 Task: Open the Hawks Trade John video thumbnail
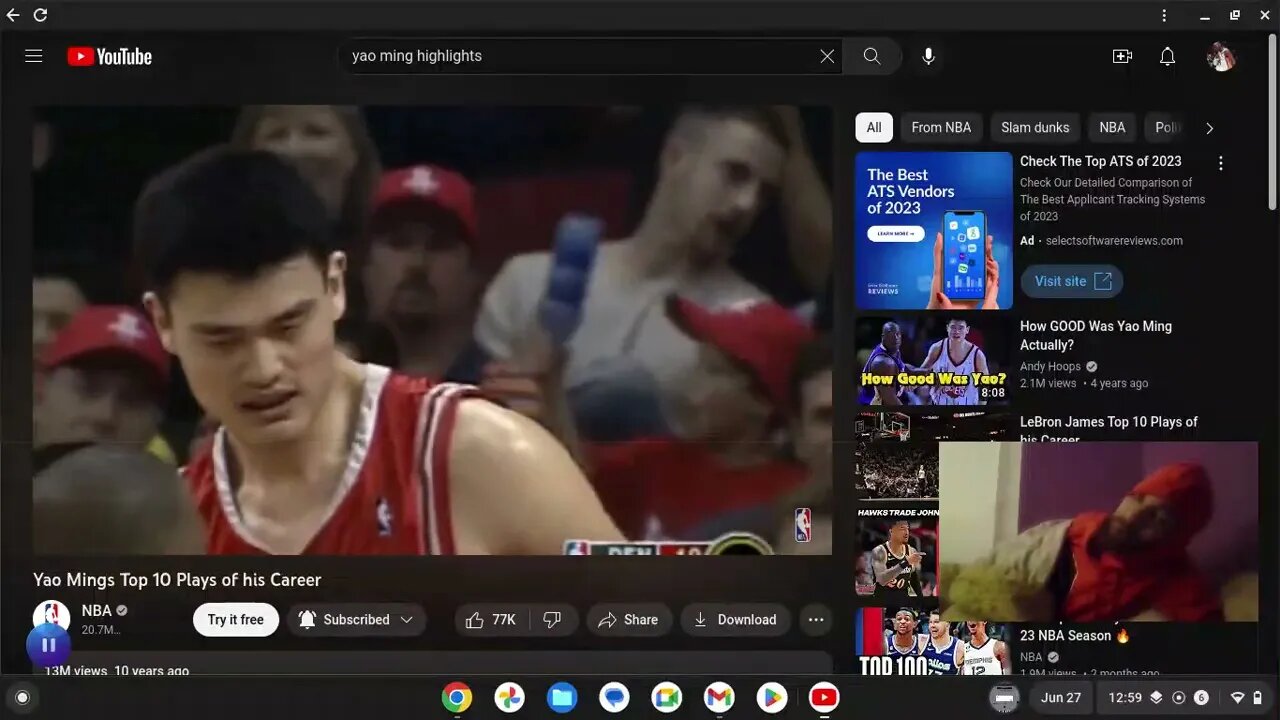[897, 553]
